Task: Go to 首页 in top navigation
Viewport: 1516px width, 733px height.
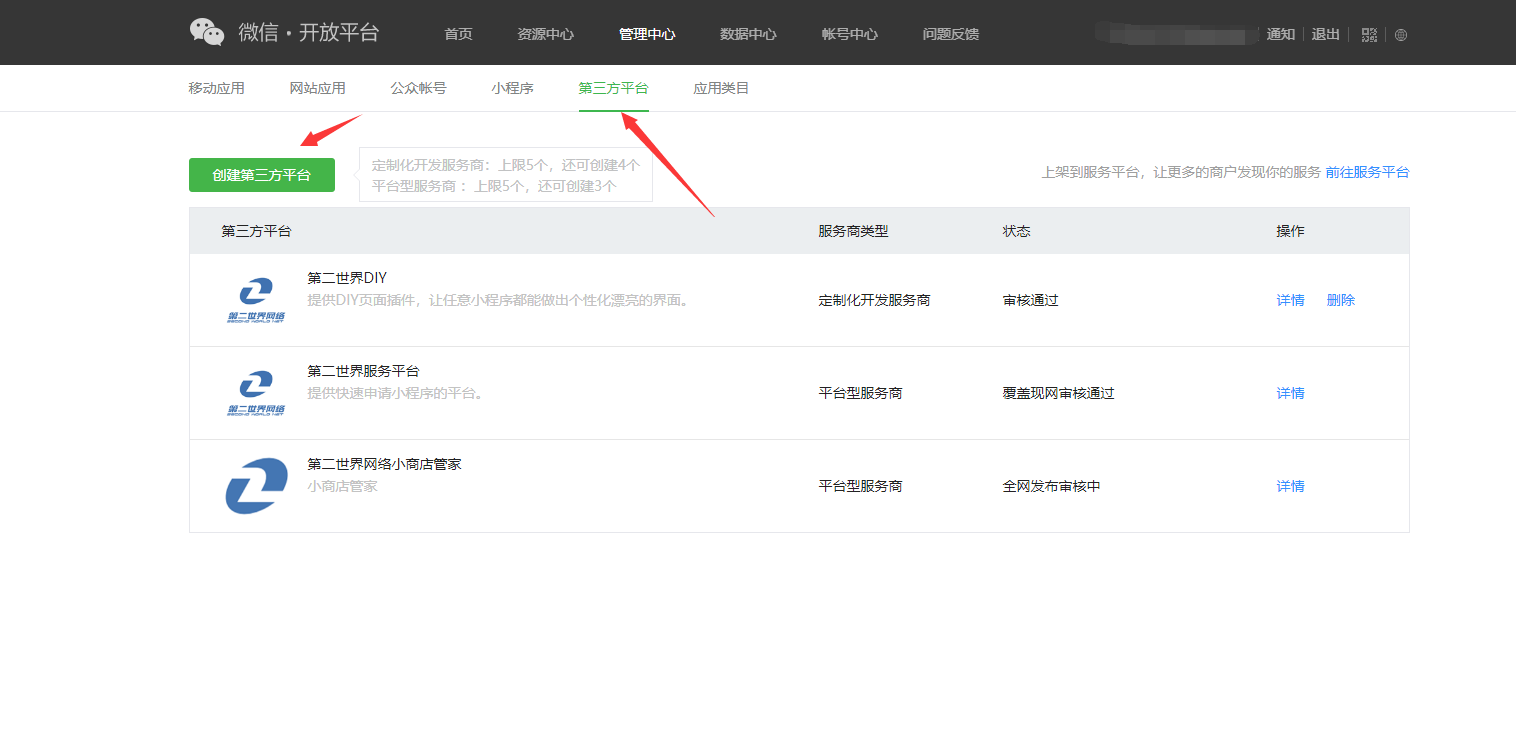Action: coord(458,34)
